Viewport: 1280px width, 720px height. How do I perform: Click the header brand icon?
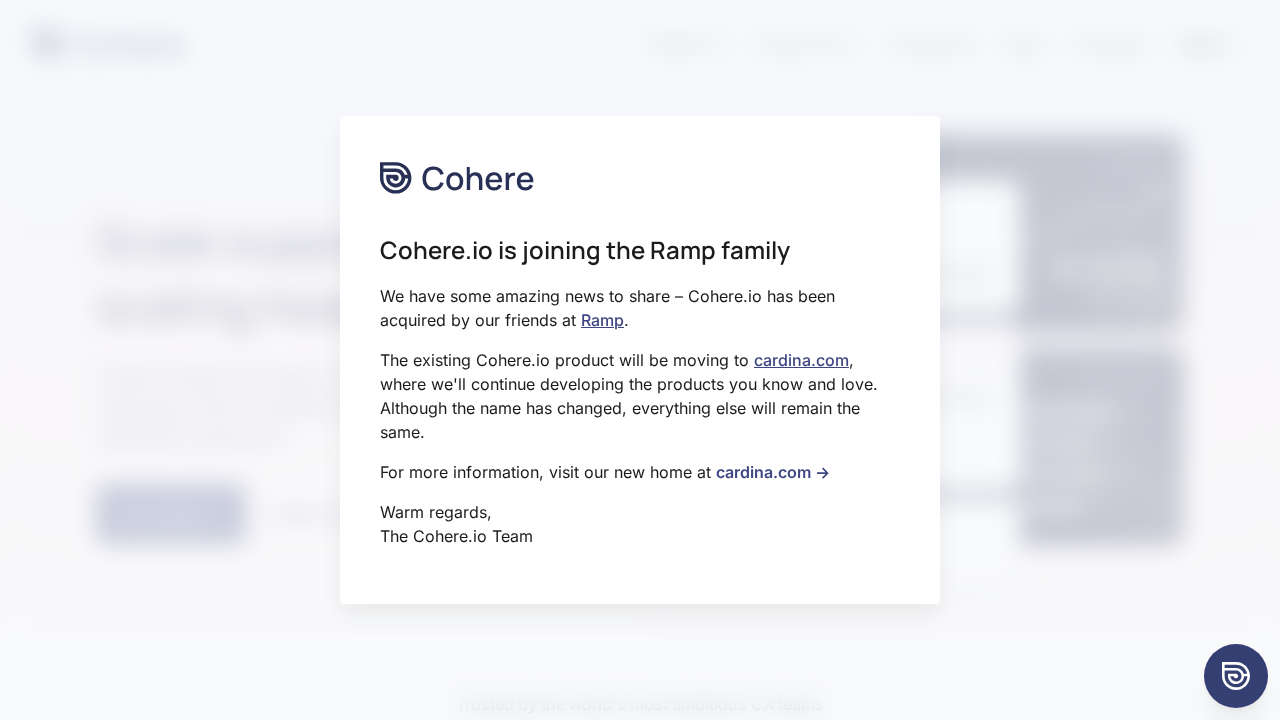[47, 44]
